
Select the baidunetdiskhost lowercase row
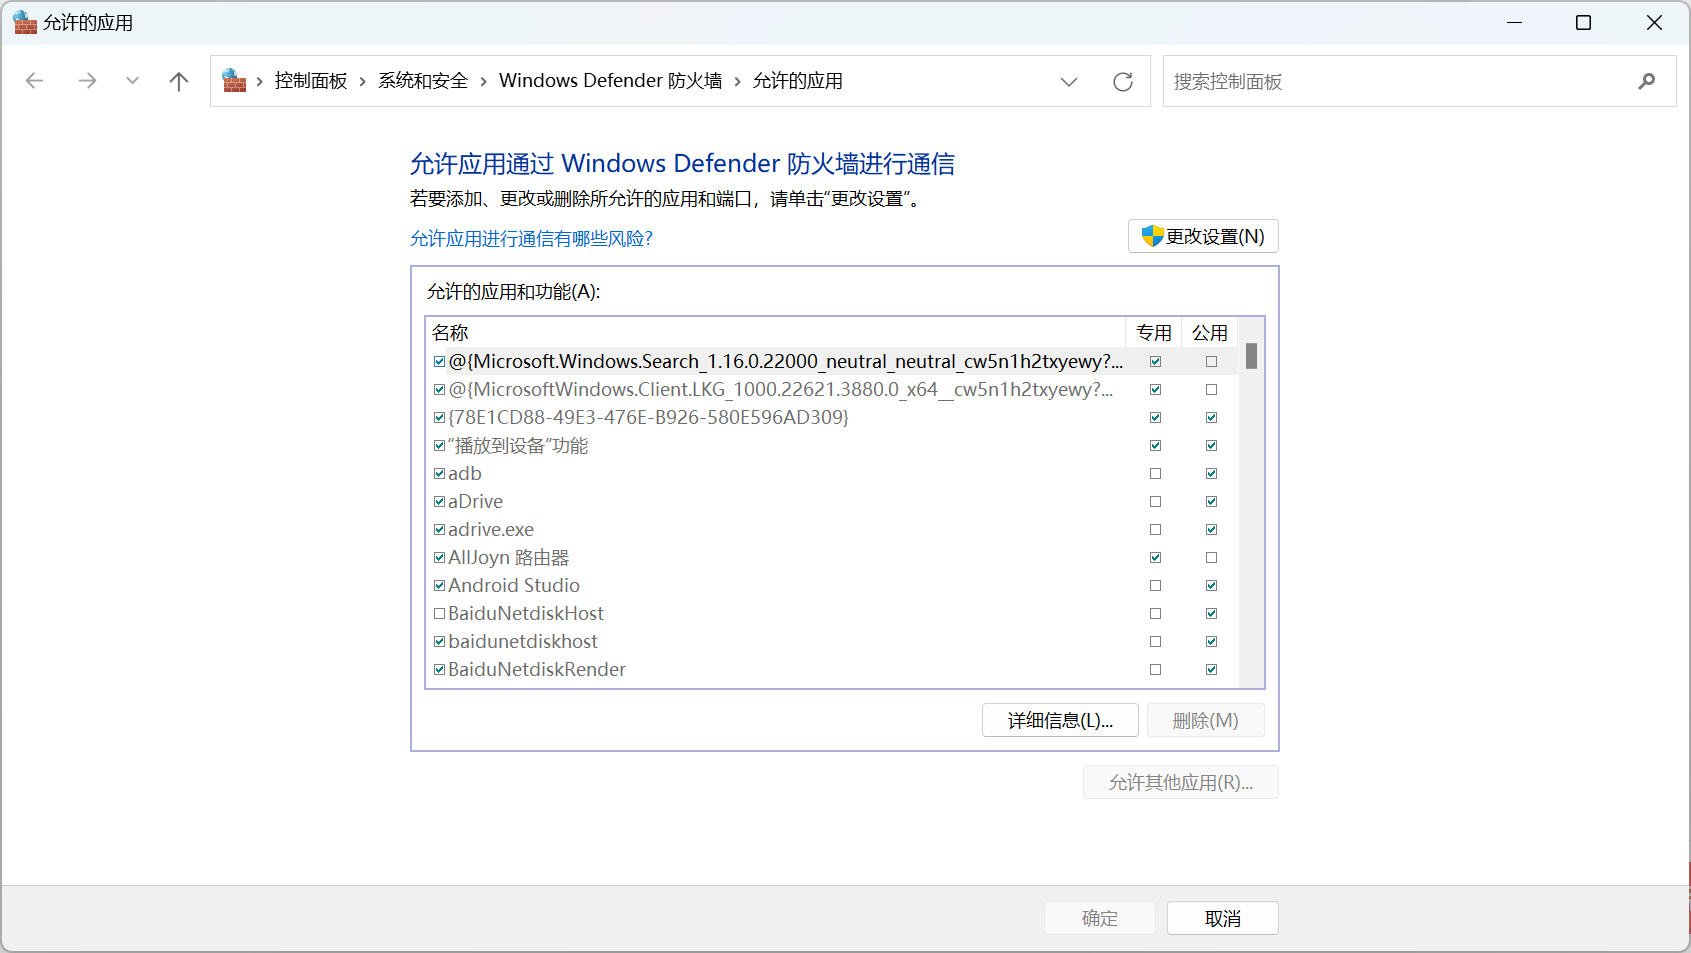click(832, 642)
